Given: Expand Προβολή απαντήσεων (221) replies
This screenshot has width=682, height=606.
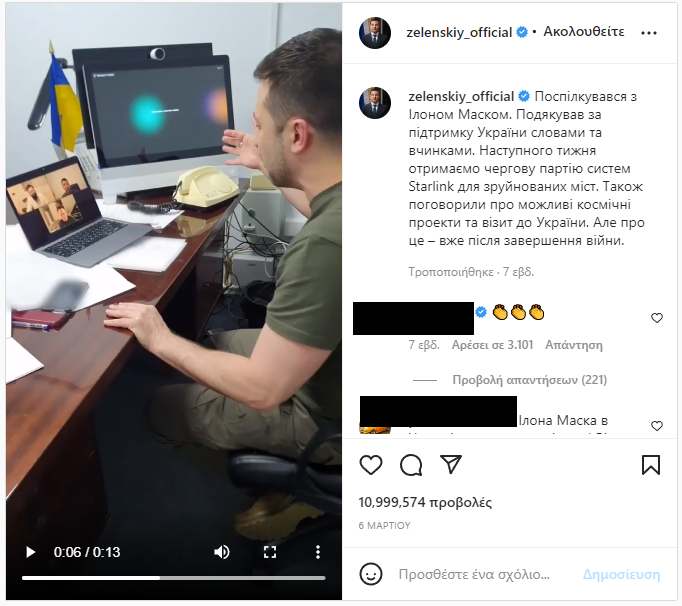Looking at the screenshot, I should click(529, 380).
